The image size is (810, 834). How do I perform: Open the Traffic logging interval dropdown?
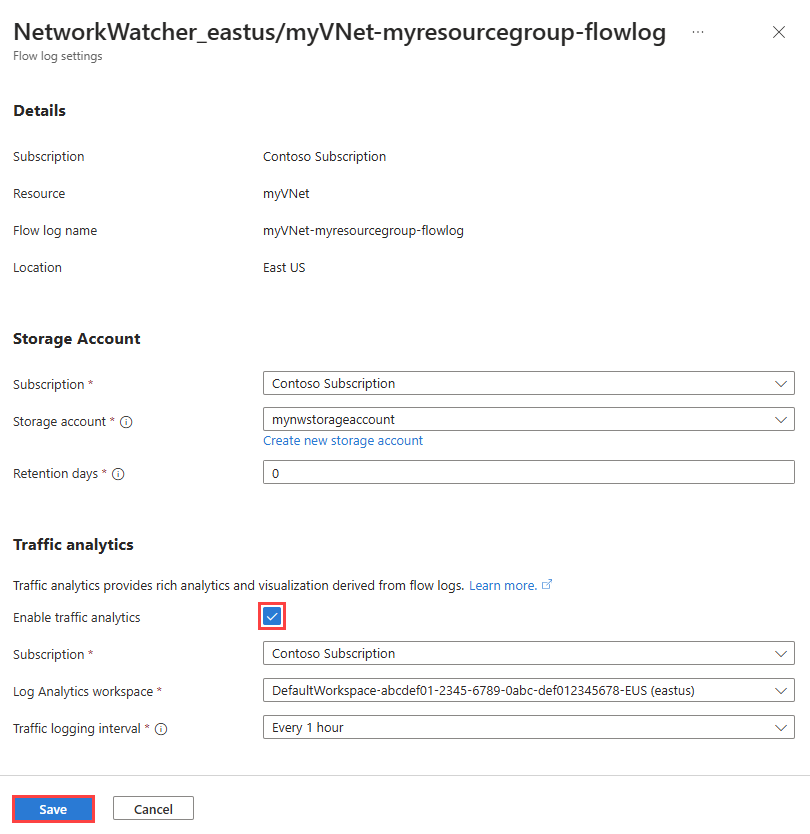[x=529, y=728]
